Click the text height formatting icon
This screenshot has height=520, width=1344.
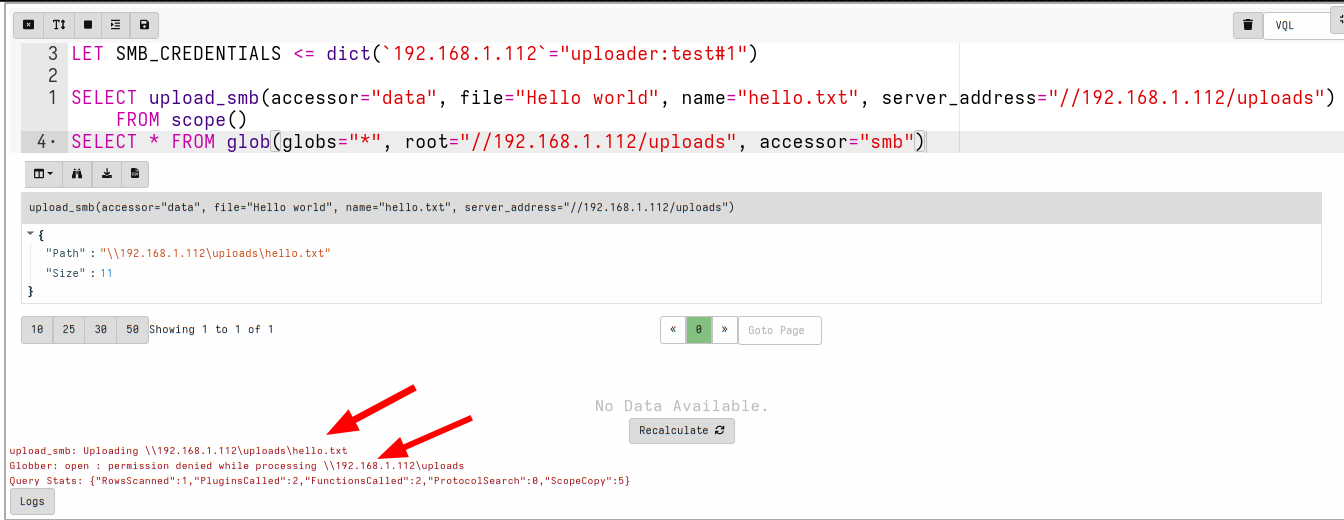point(59,25)
